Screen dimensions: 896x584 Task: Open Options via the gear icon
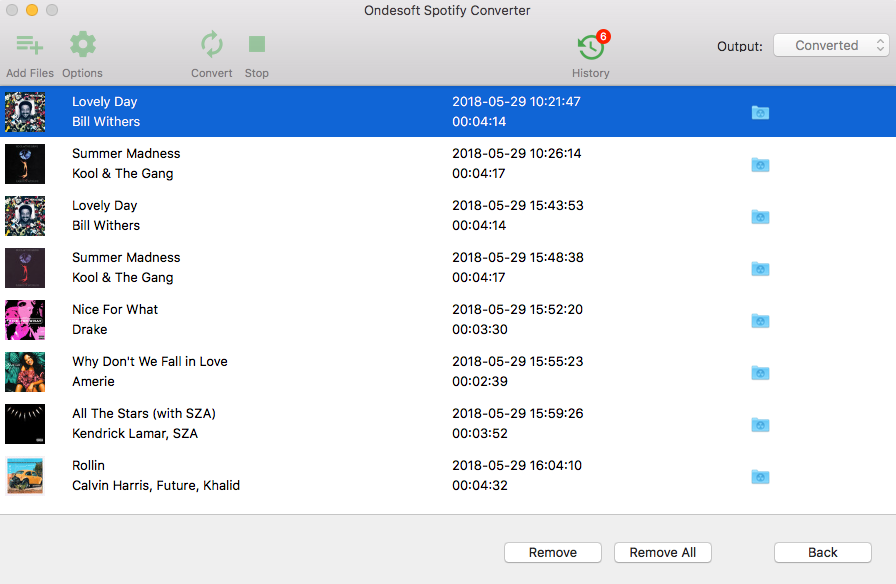[x=83, y=45]
